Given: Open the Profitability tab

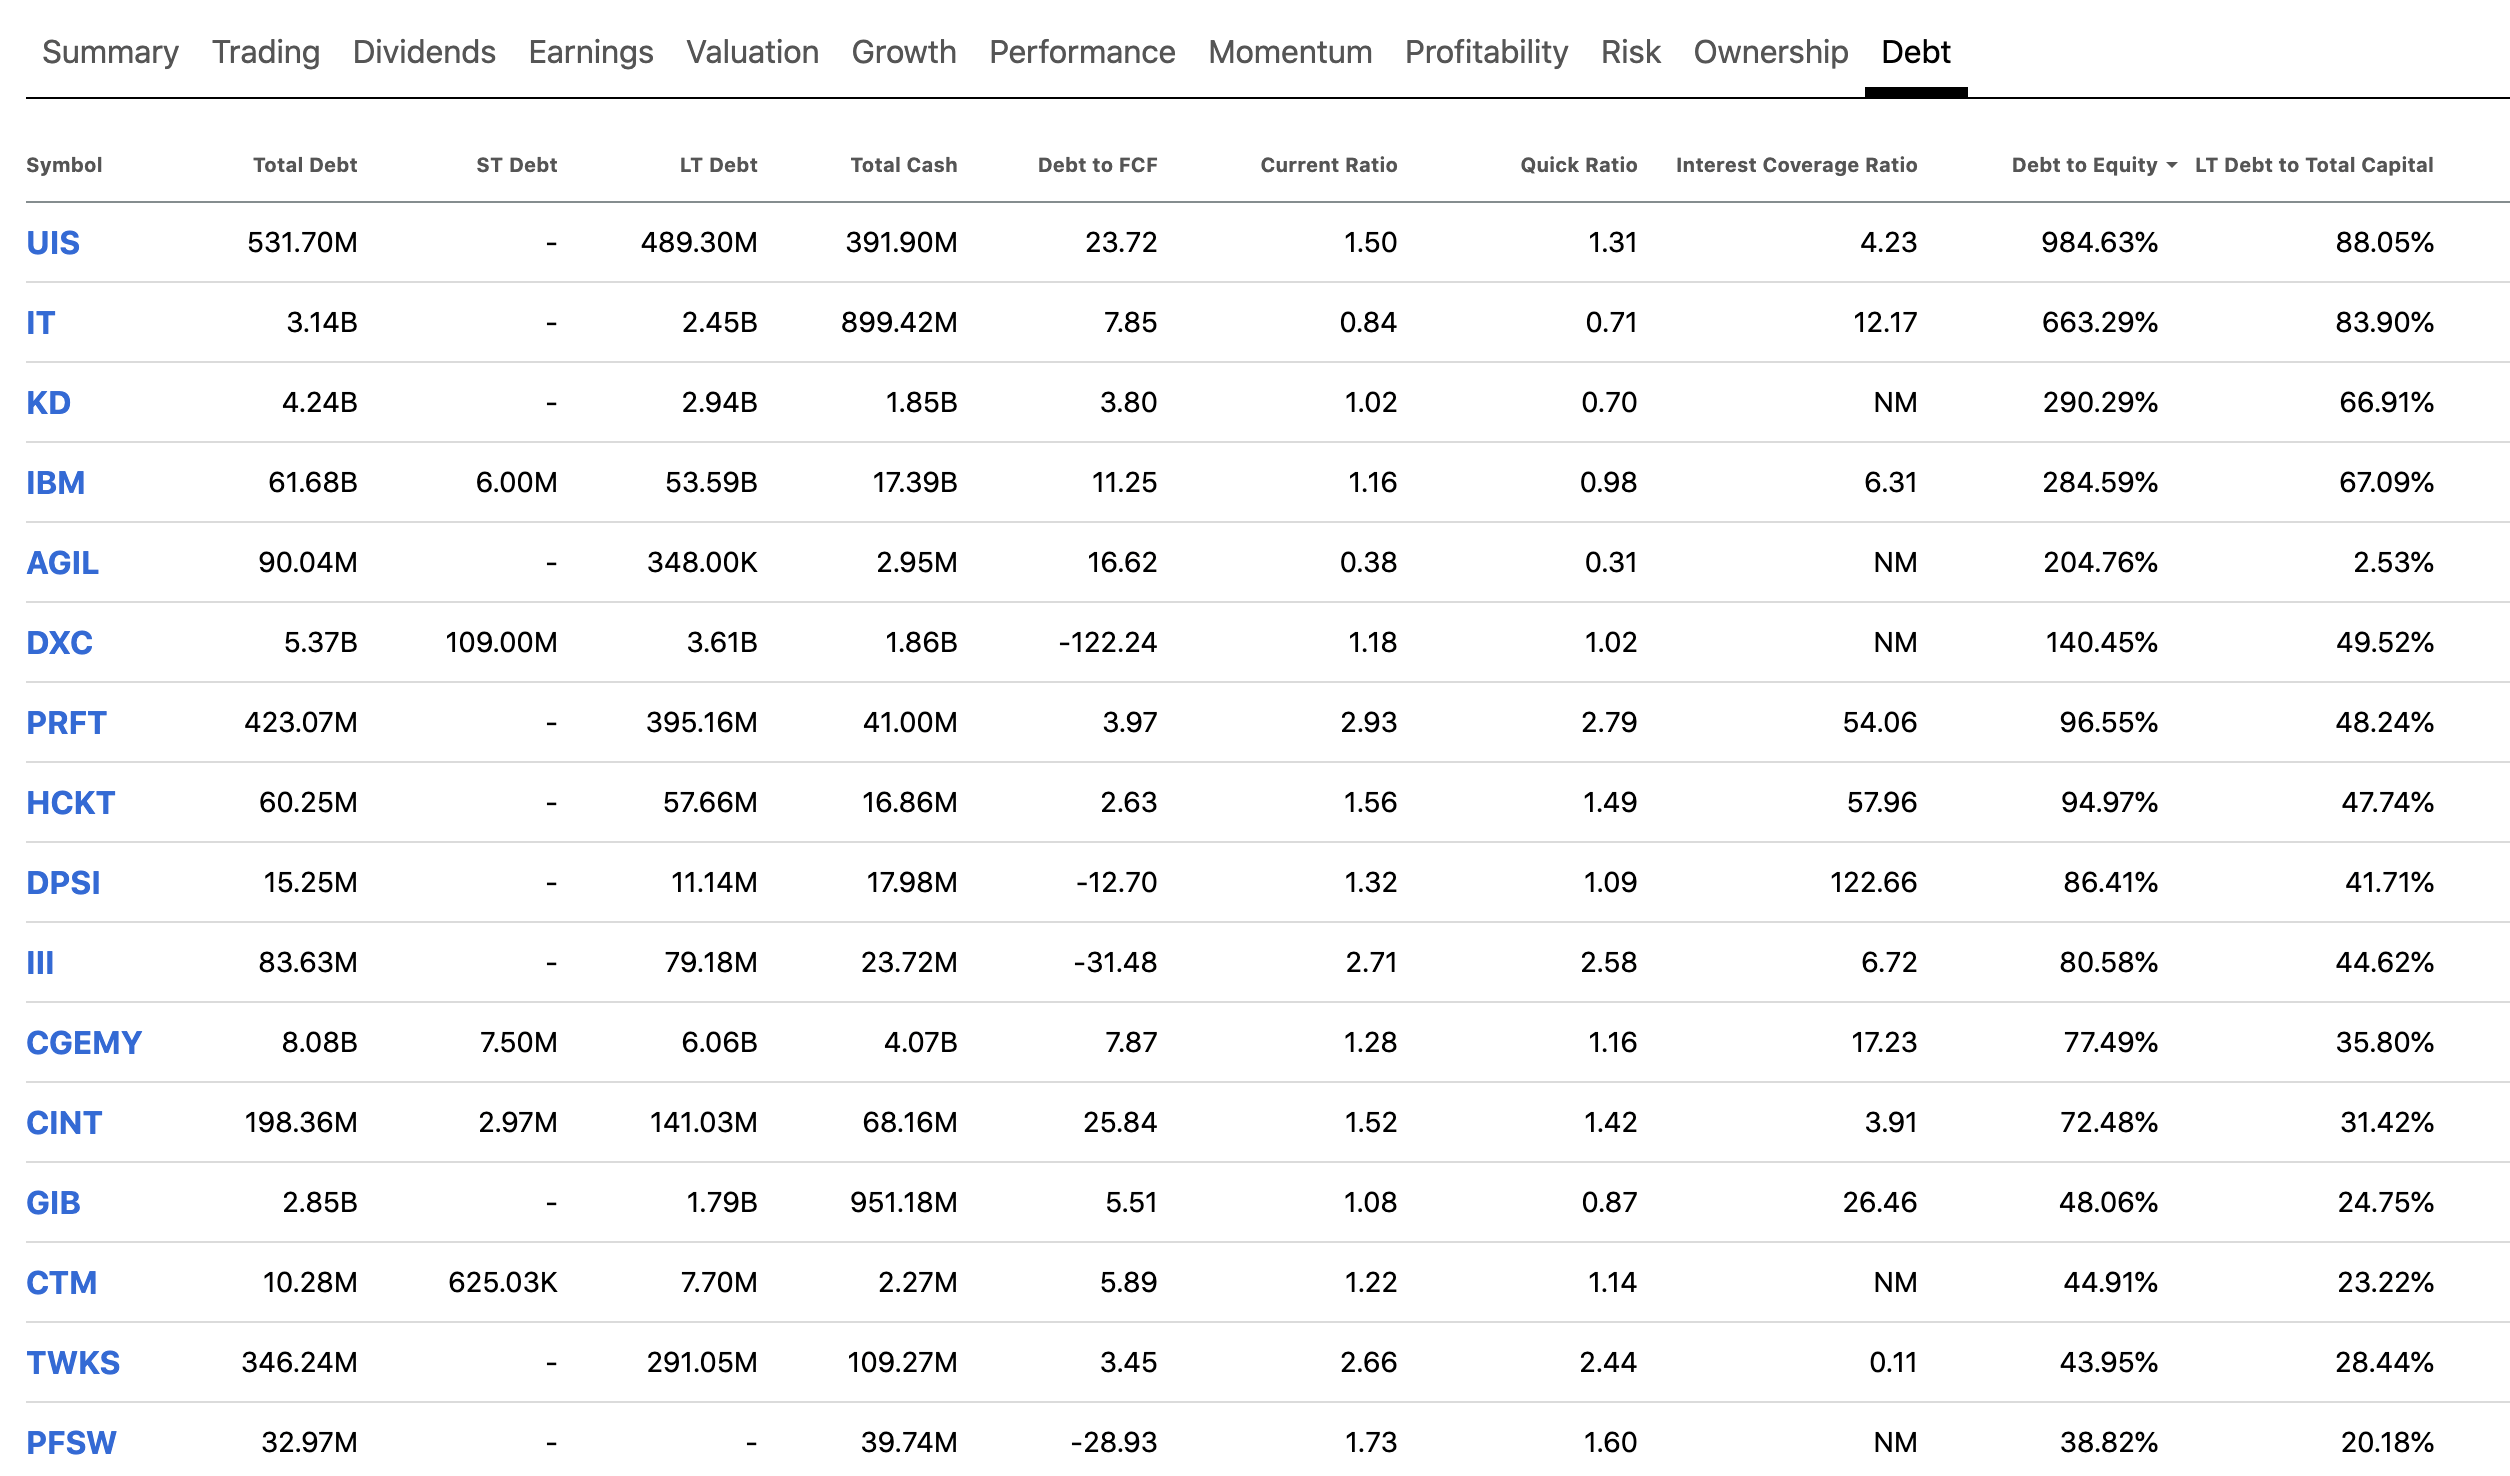Looking at the screenshot, I should [x=1486, y=52].
